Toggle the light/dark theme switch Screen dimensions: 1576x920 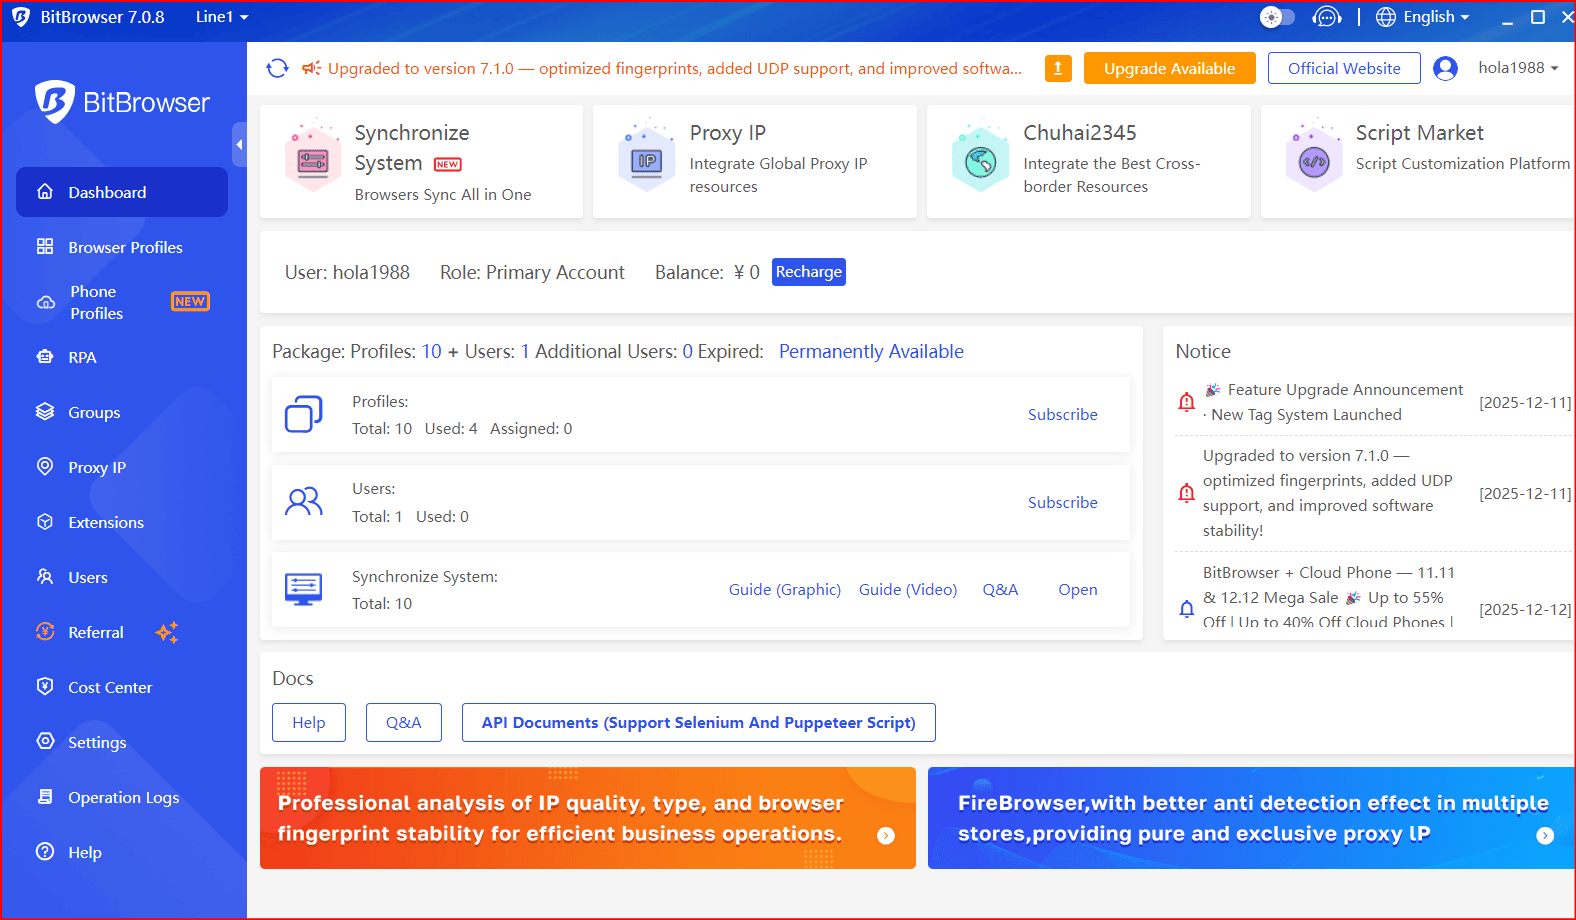1277,17
